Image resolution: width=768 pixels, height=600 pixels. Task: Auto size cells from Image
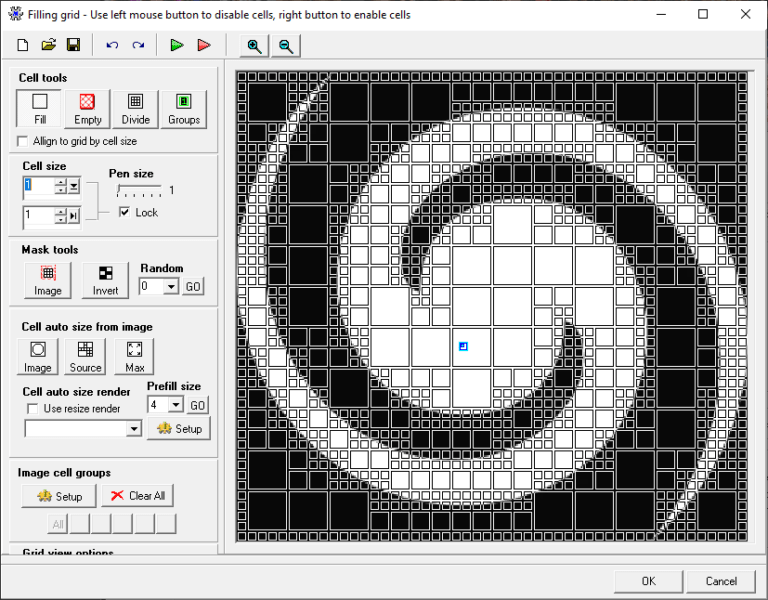click(x=38, y=357)
